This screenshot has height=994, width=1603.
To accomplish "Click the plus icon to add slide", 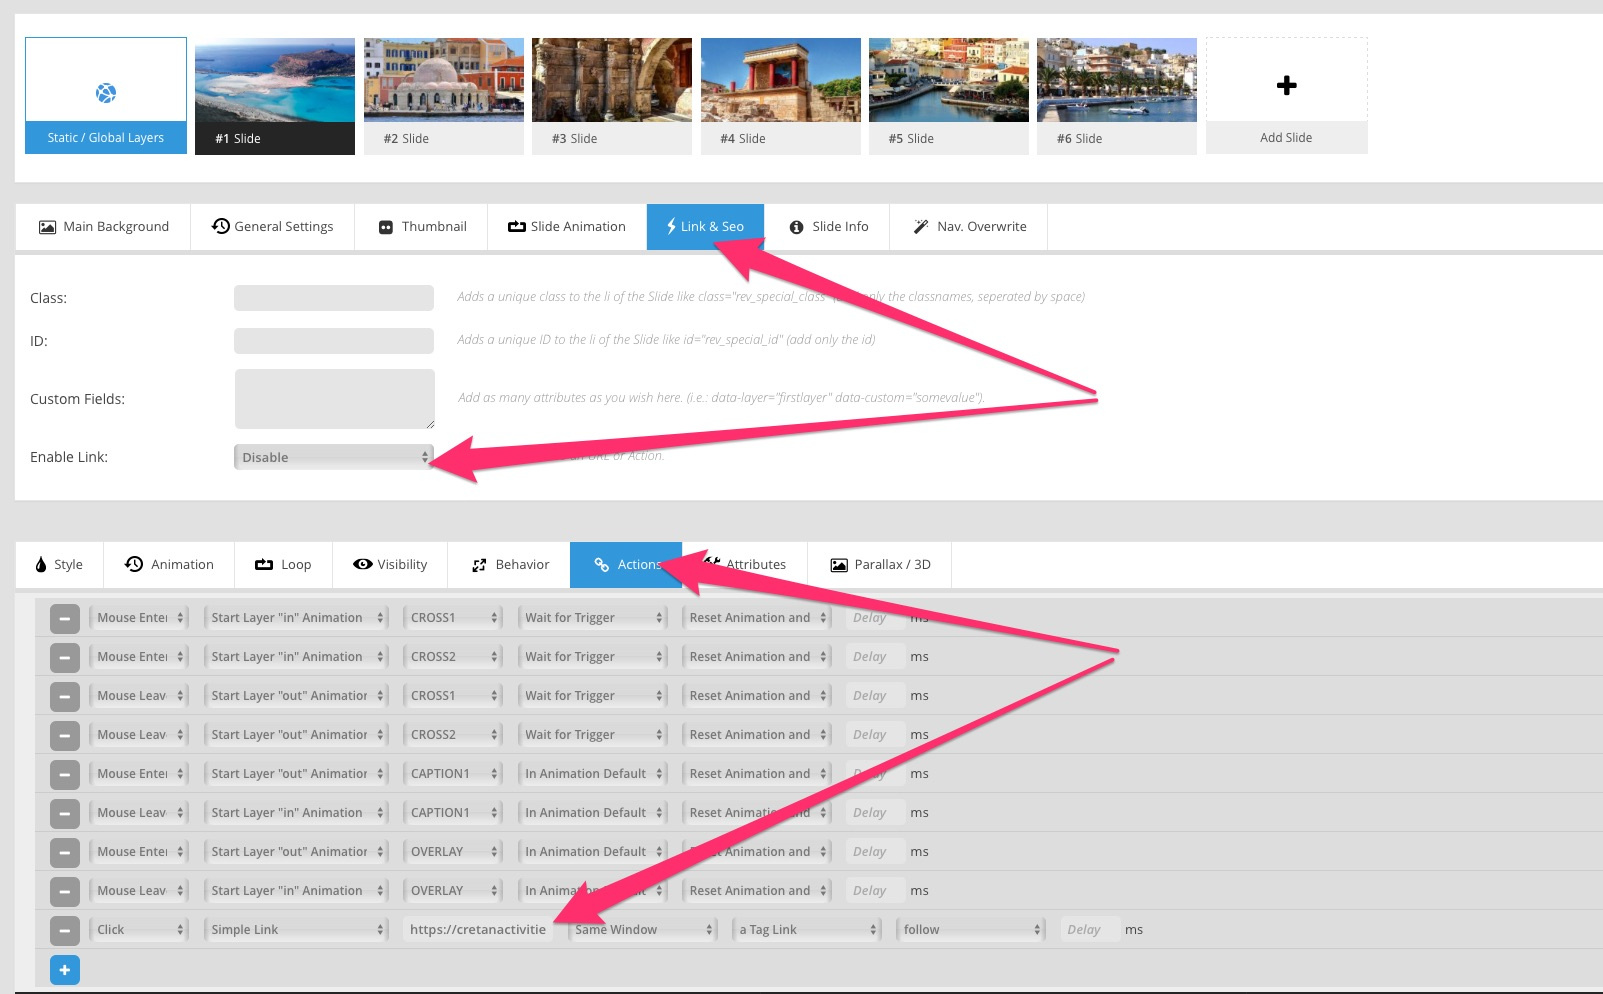I will (1287, 85).
